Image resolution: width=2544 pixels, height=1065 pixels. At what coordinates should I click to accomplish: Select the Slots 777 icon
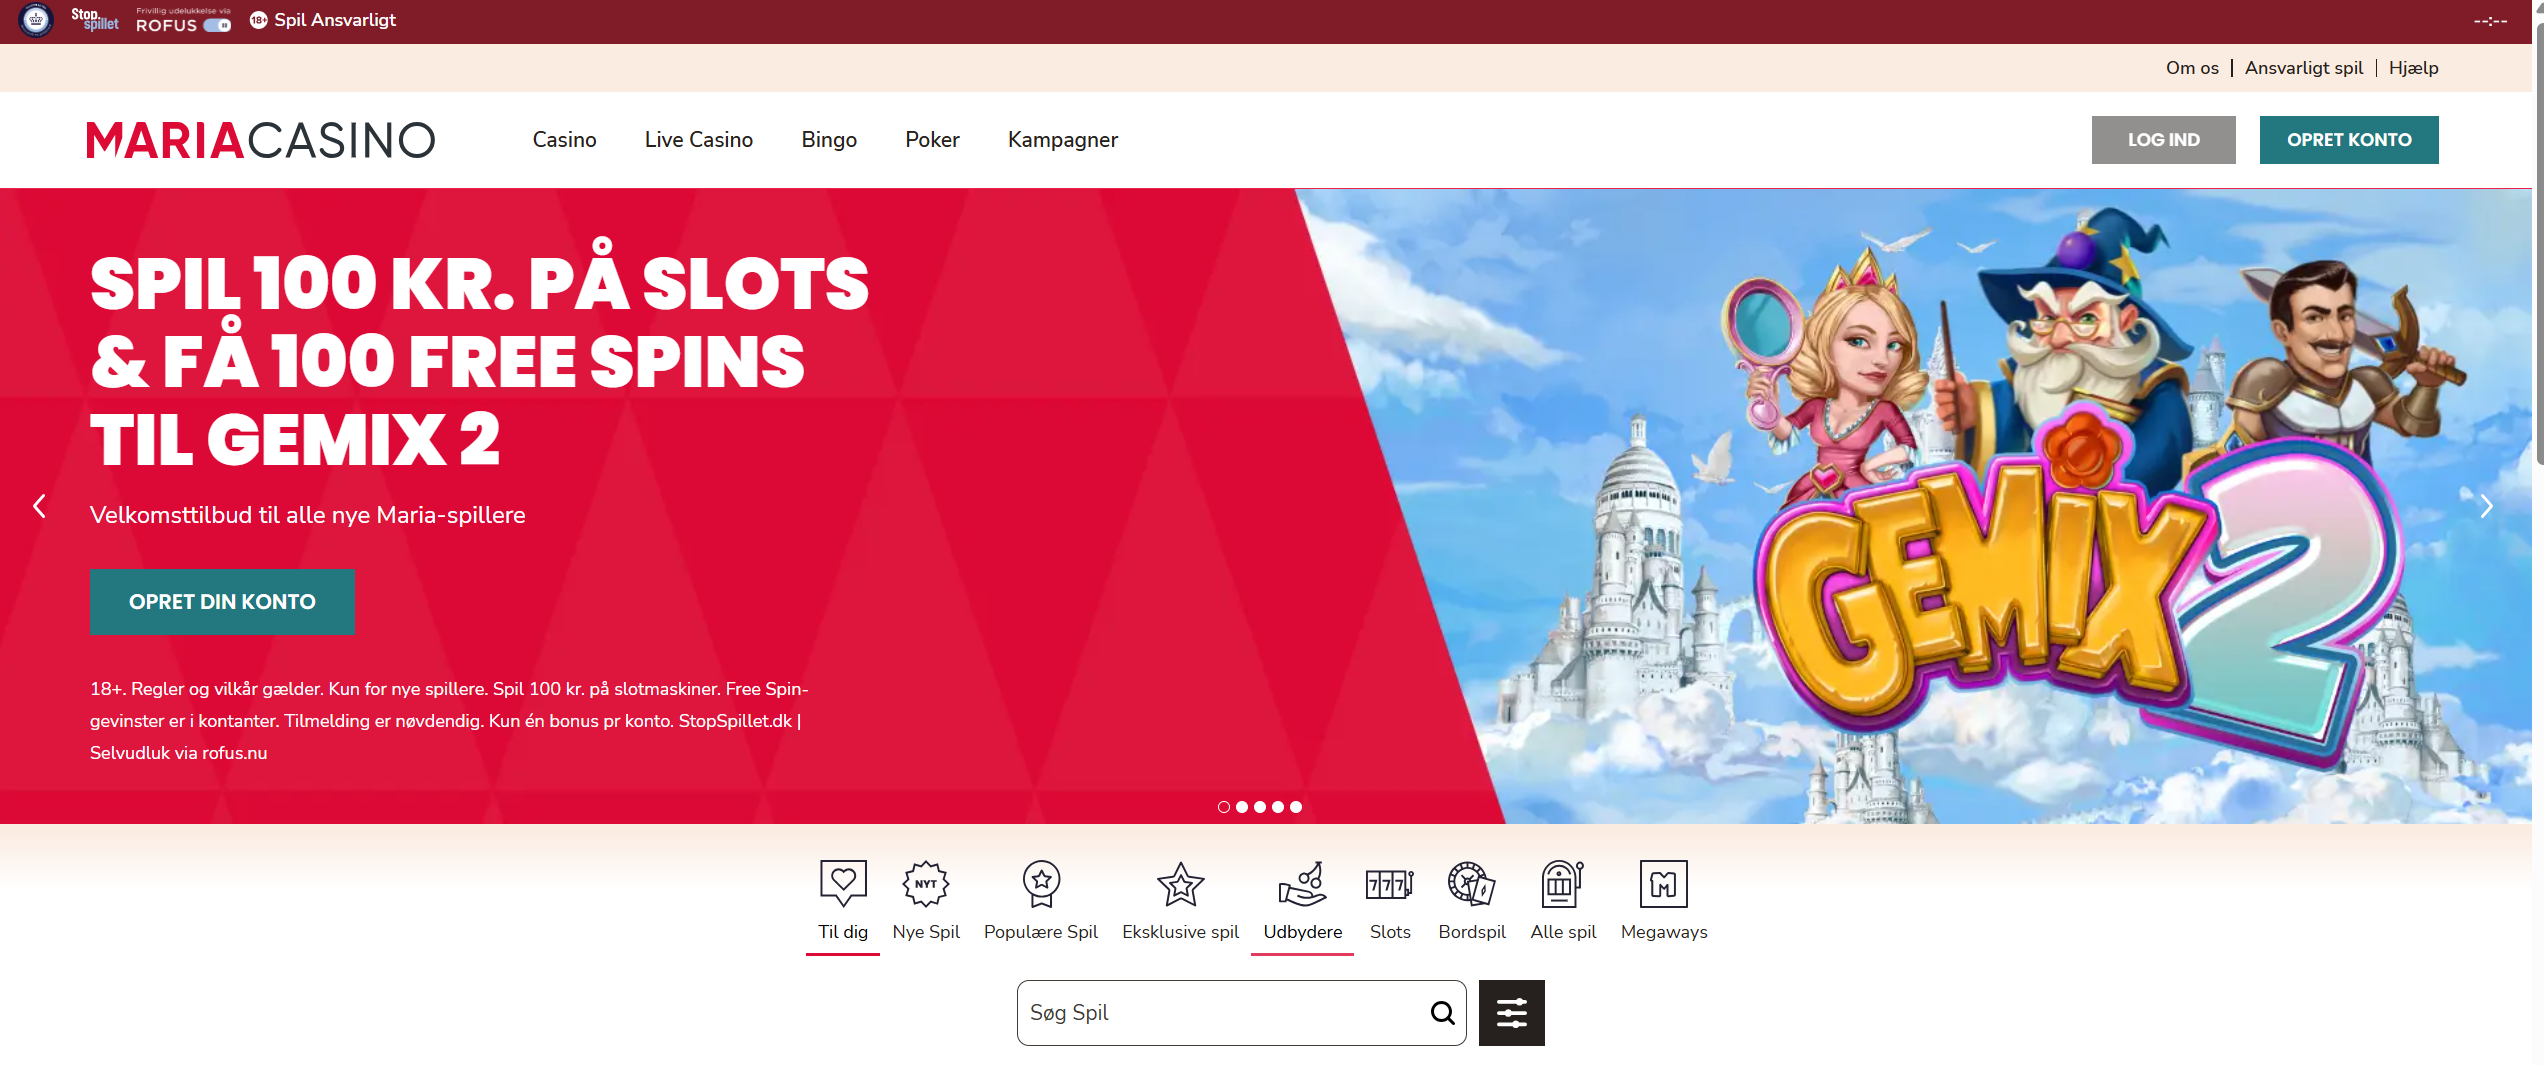[x=1390, y=883]
